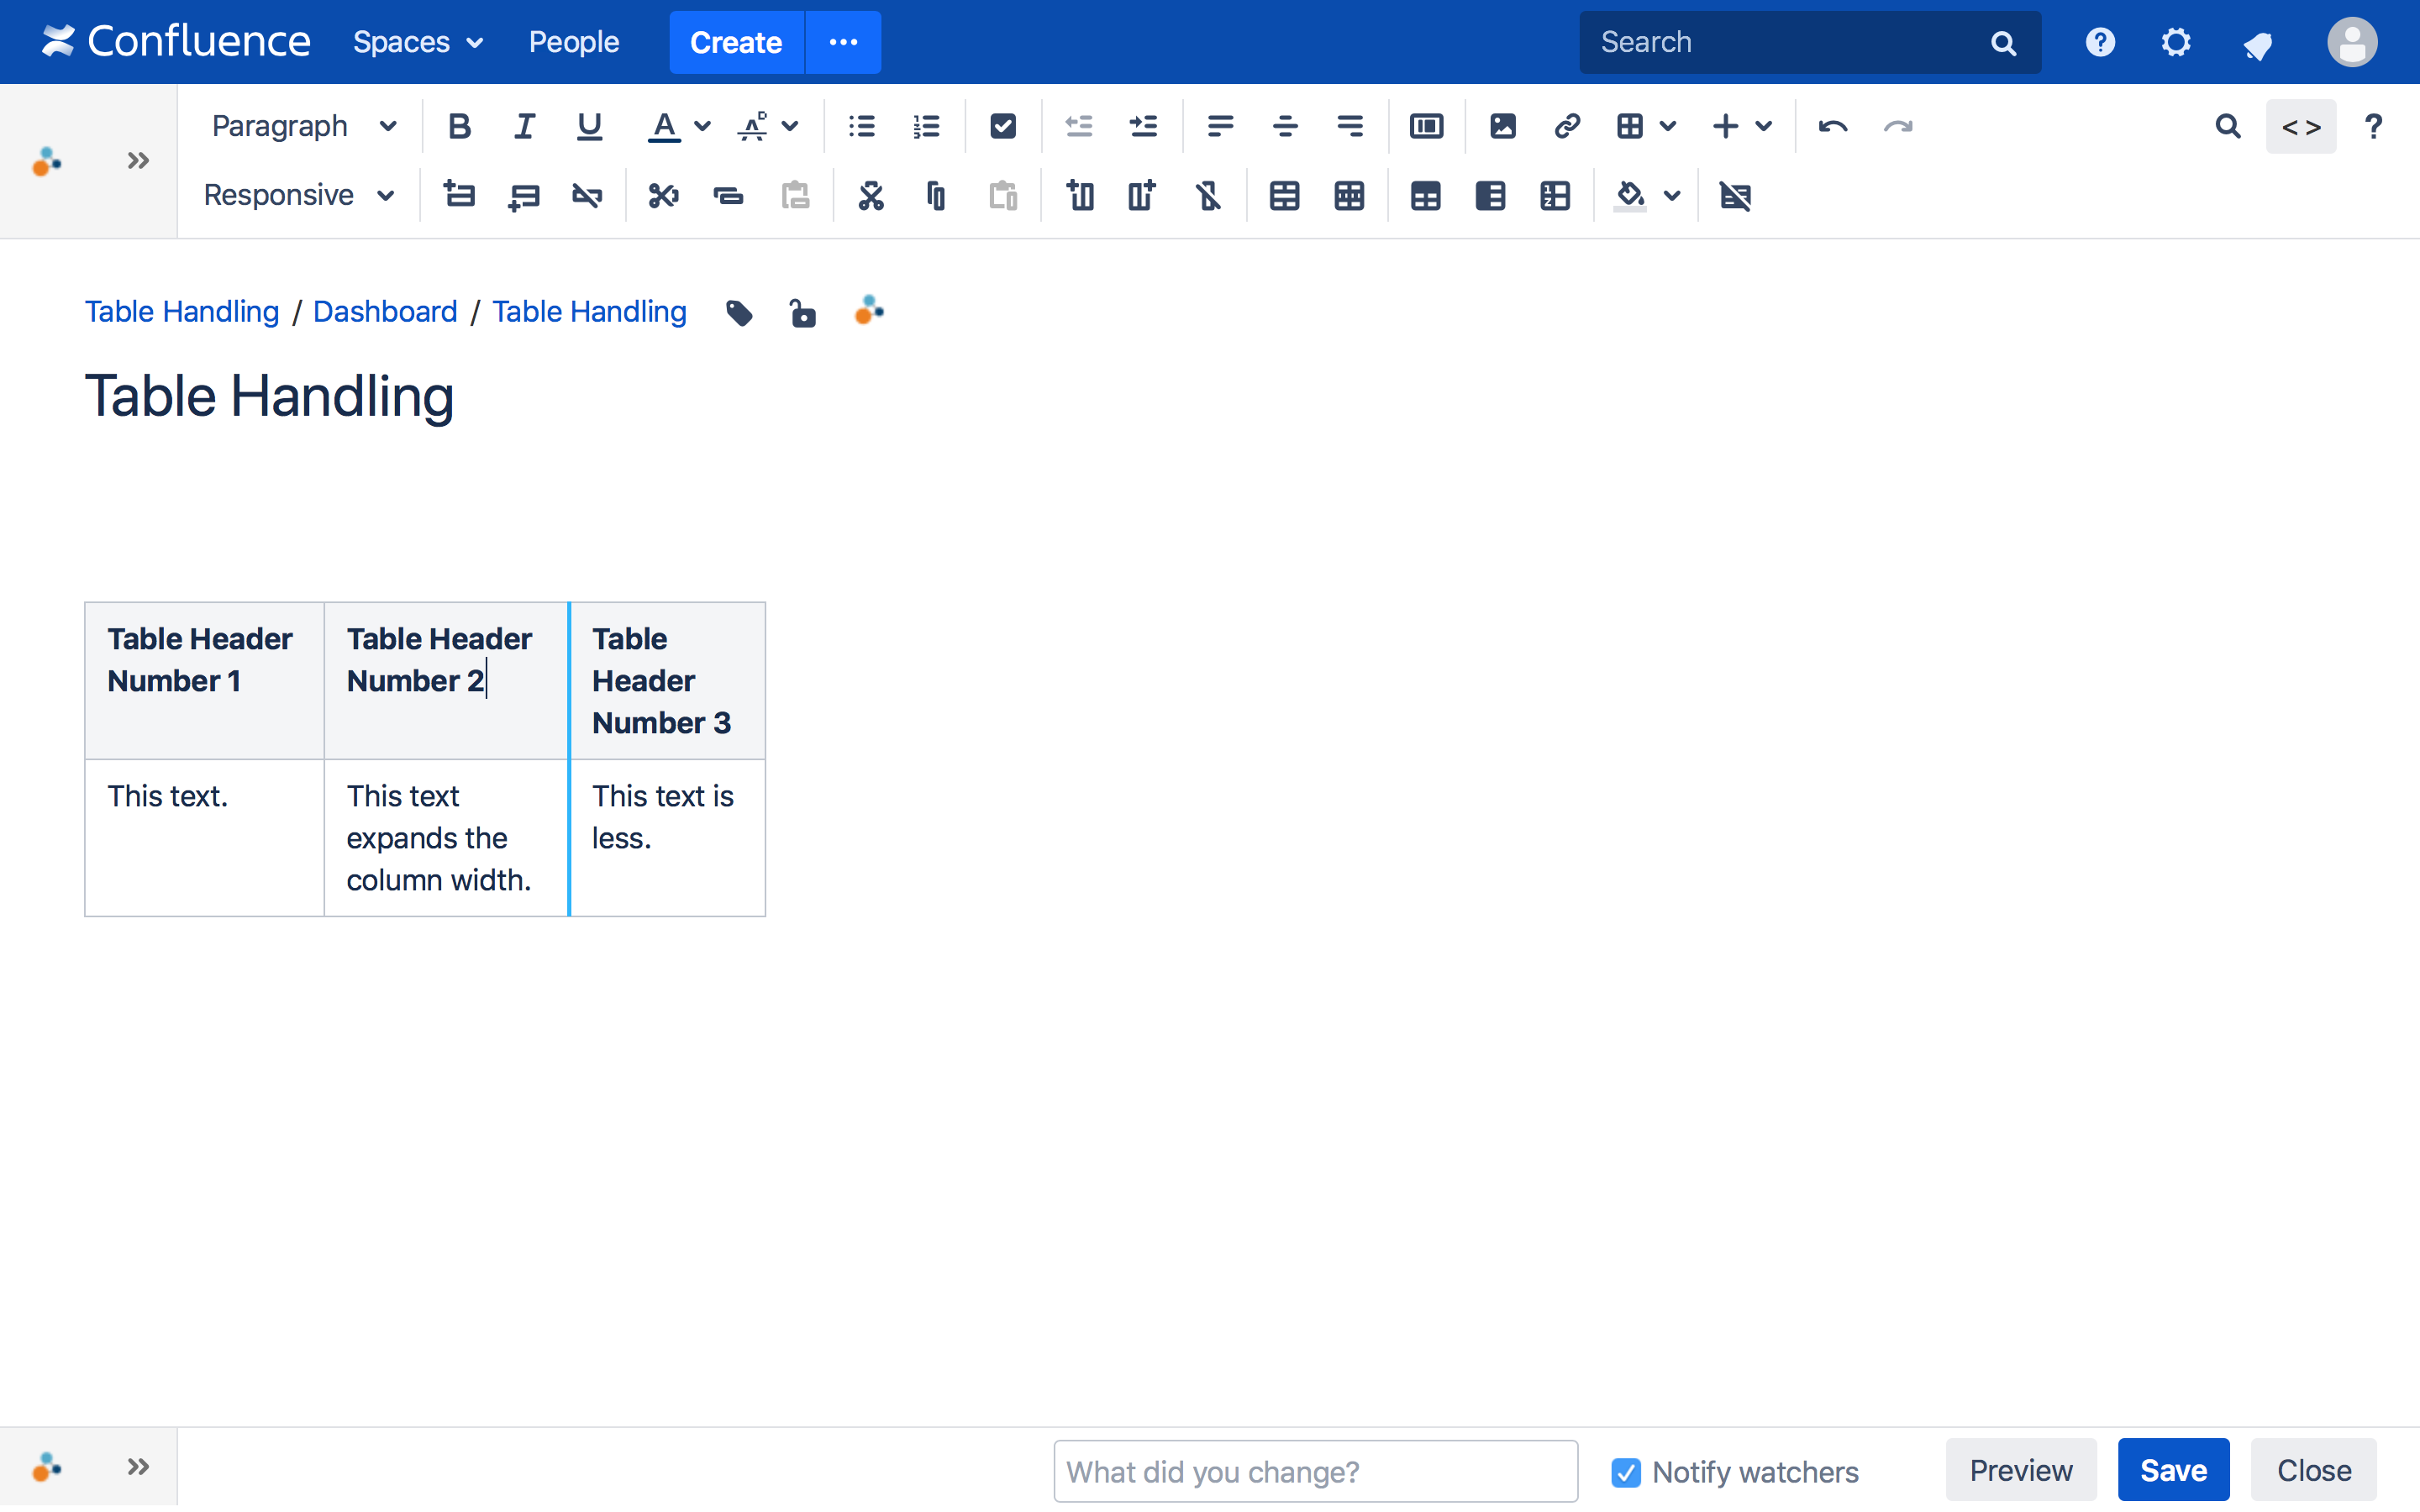The width and height of the screenshot is (2420, 1512).
Task: Insert a link
Action: [x=1566, y=126]
